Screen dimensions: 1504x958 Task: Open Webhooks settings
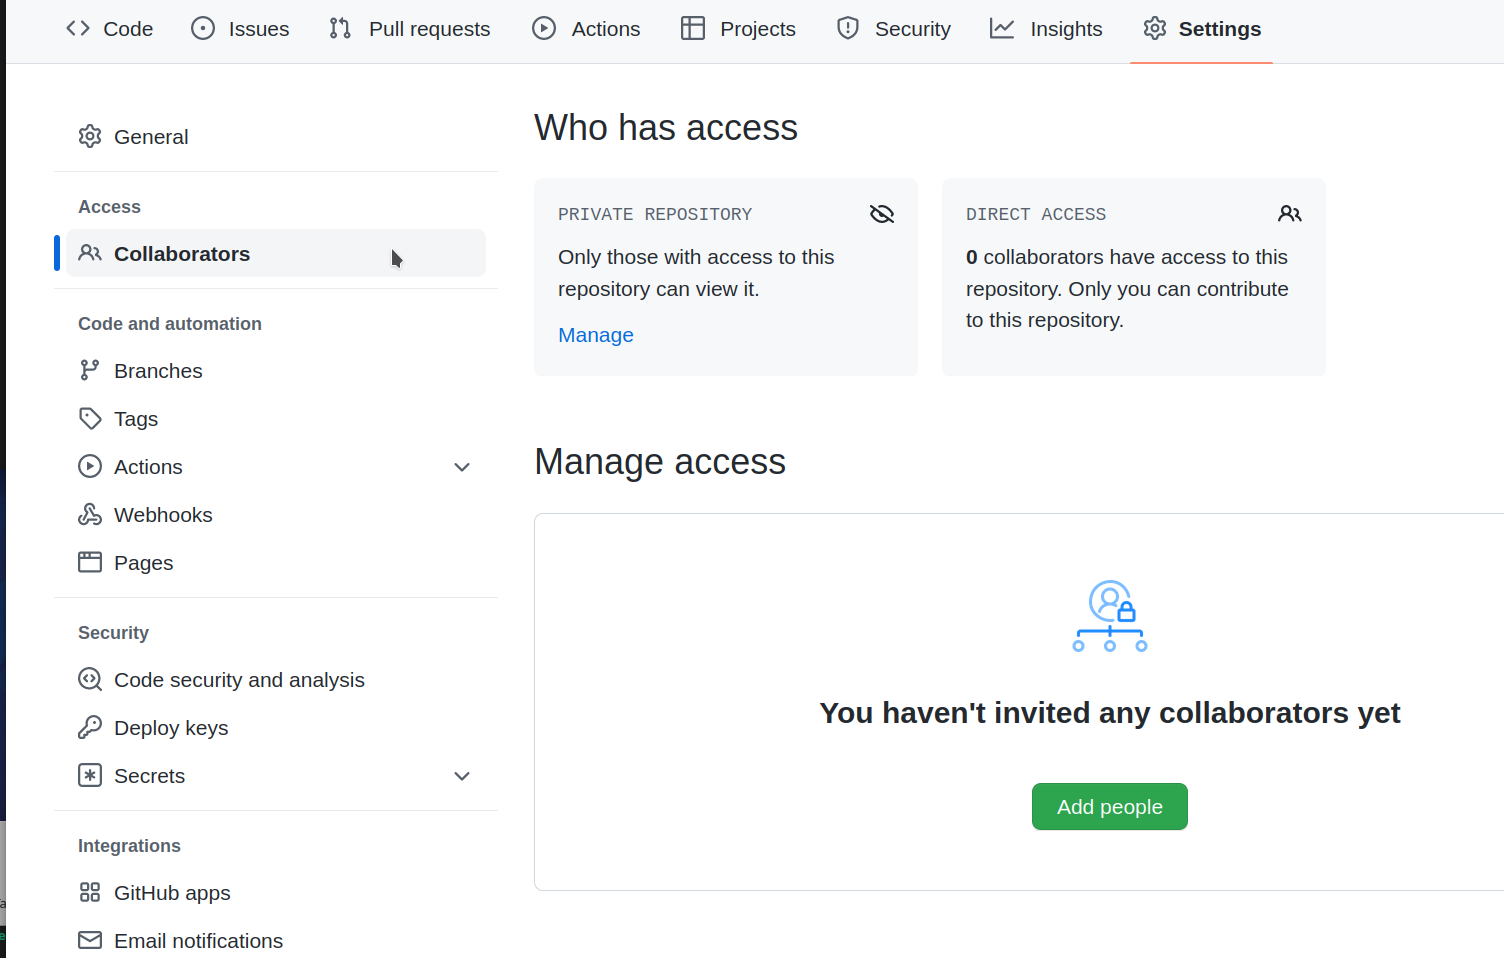click(276, 514)
